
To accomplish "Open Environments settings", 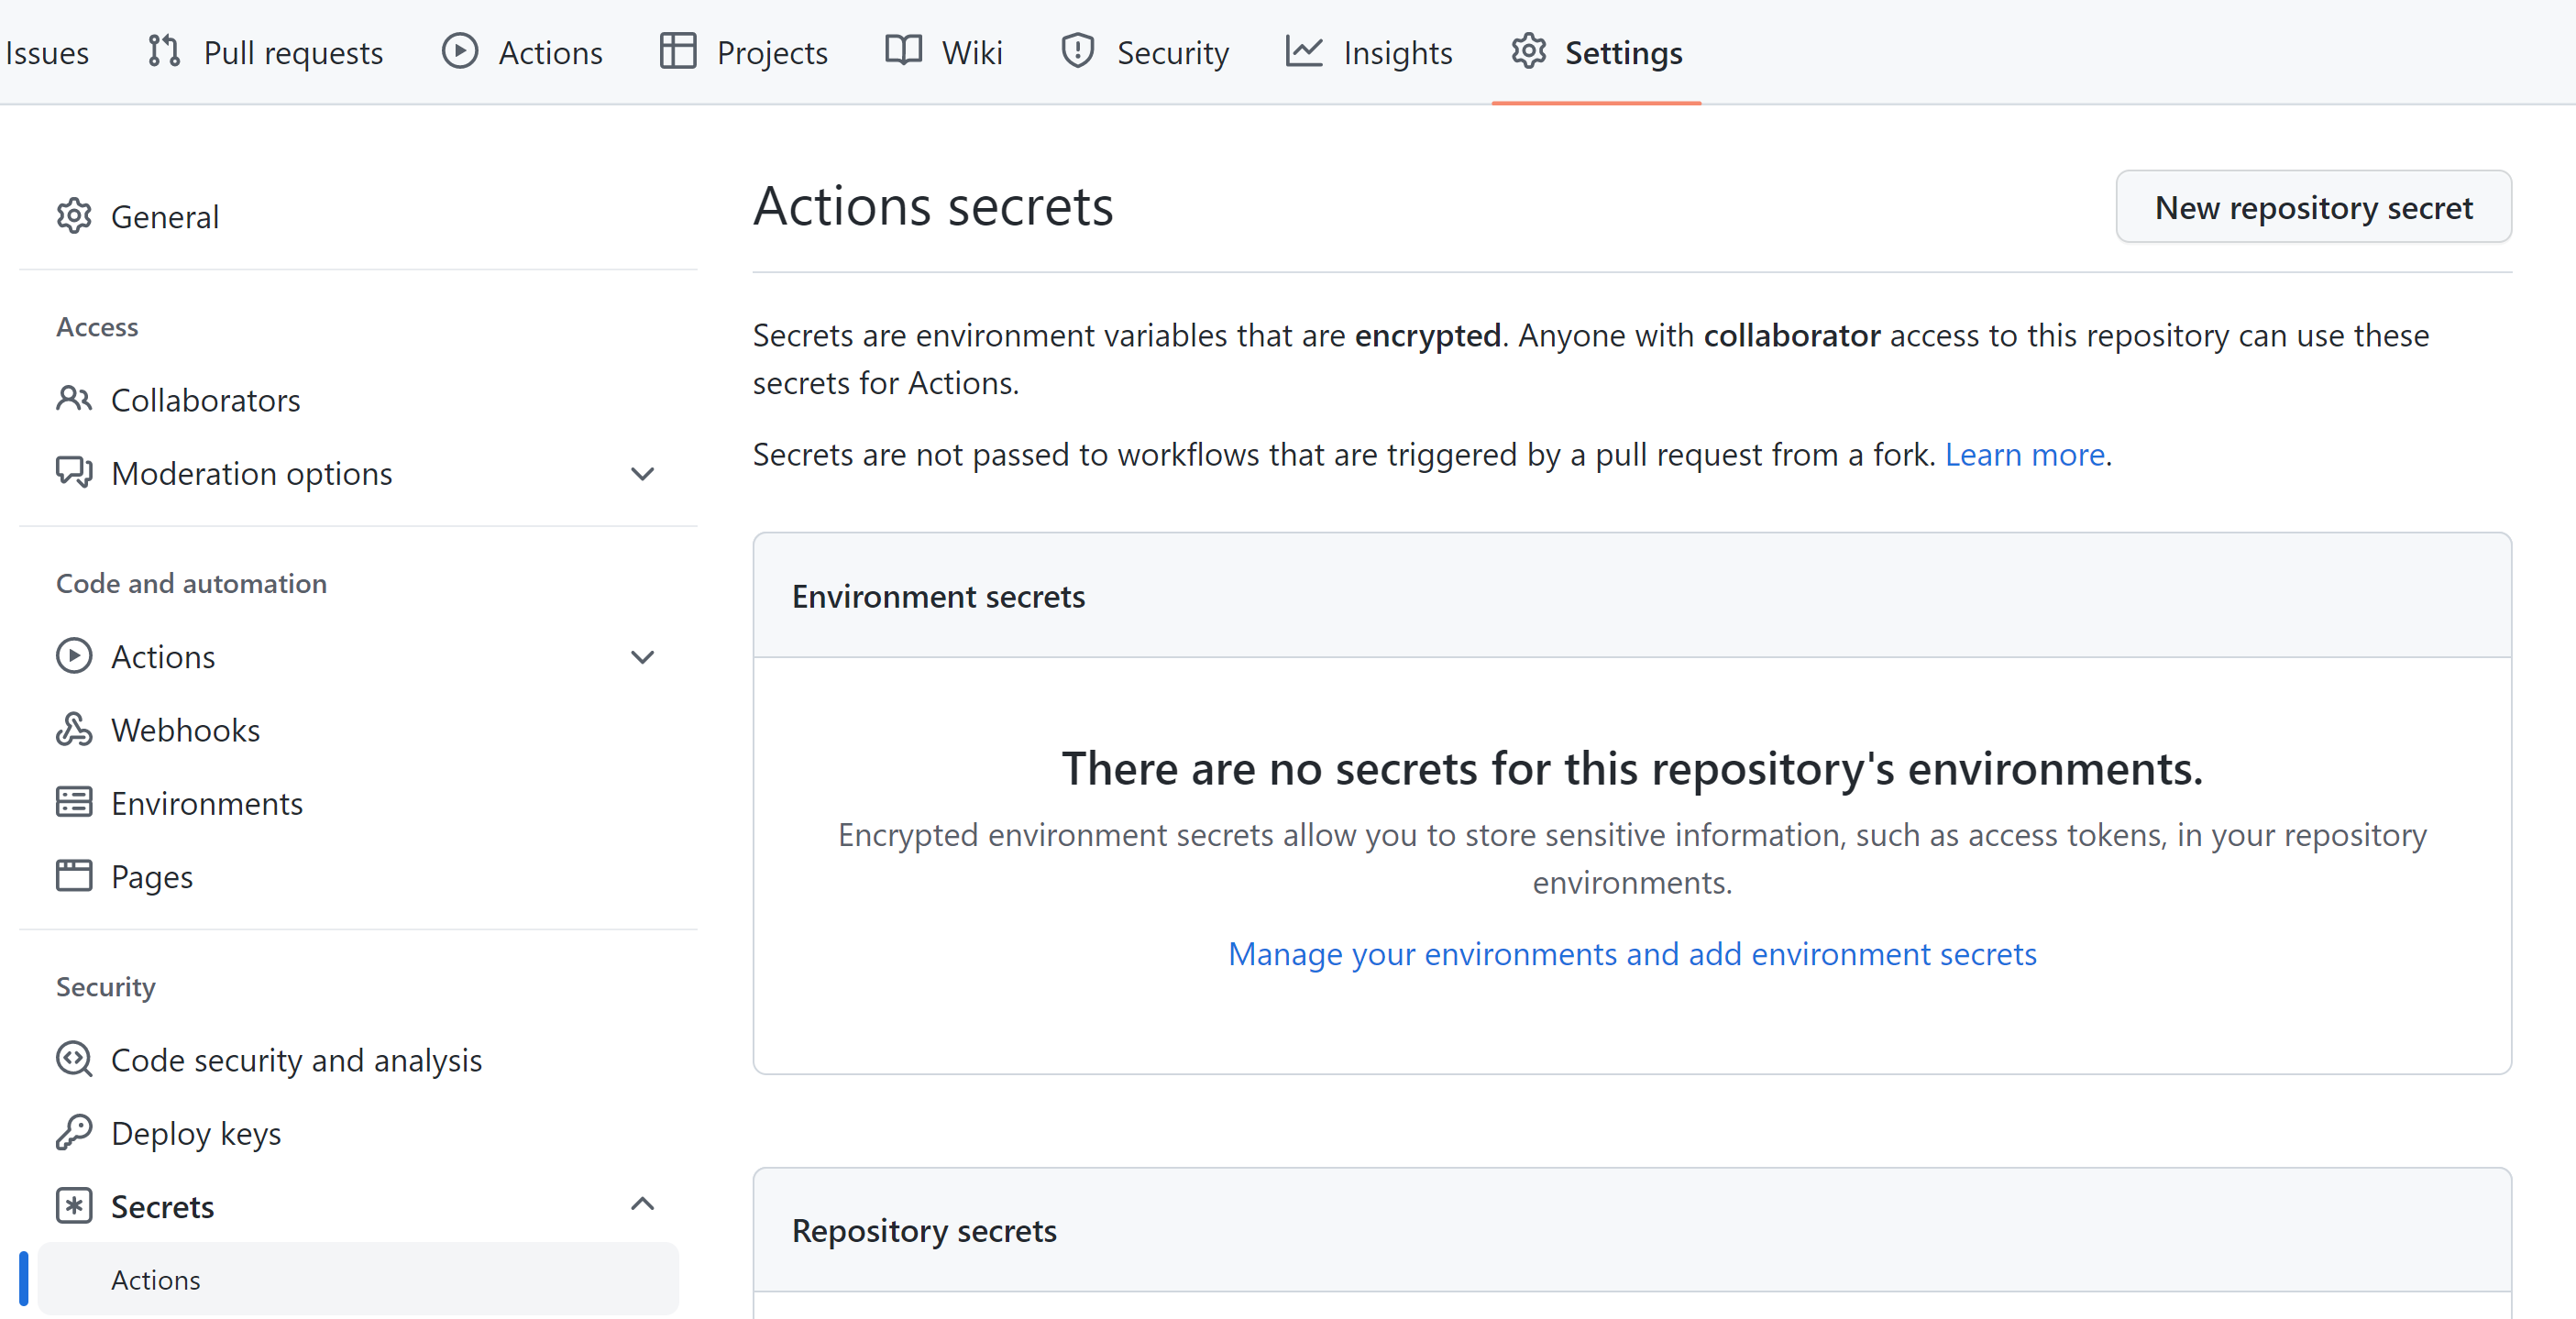I will (x=358, y=803).
